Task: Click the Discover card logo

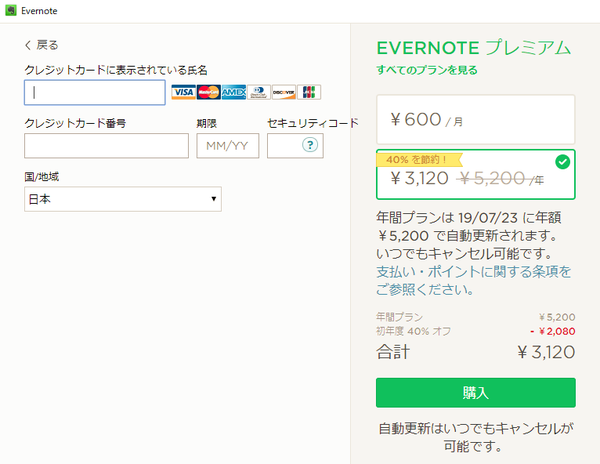Action: point(284,92)
